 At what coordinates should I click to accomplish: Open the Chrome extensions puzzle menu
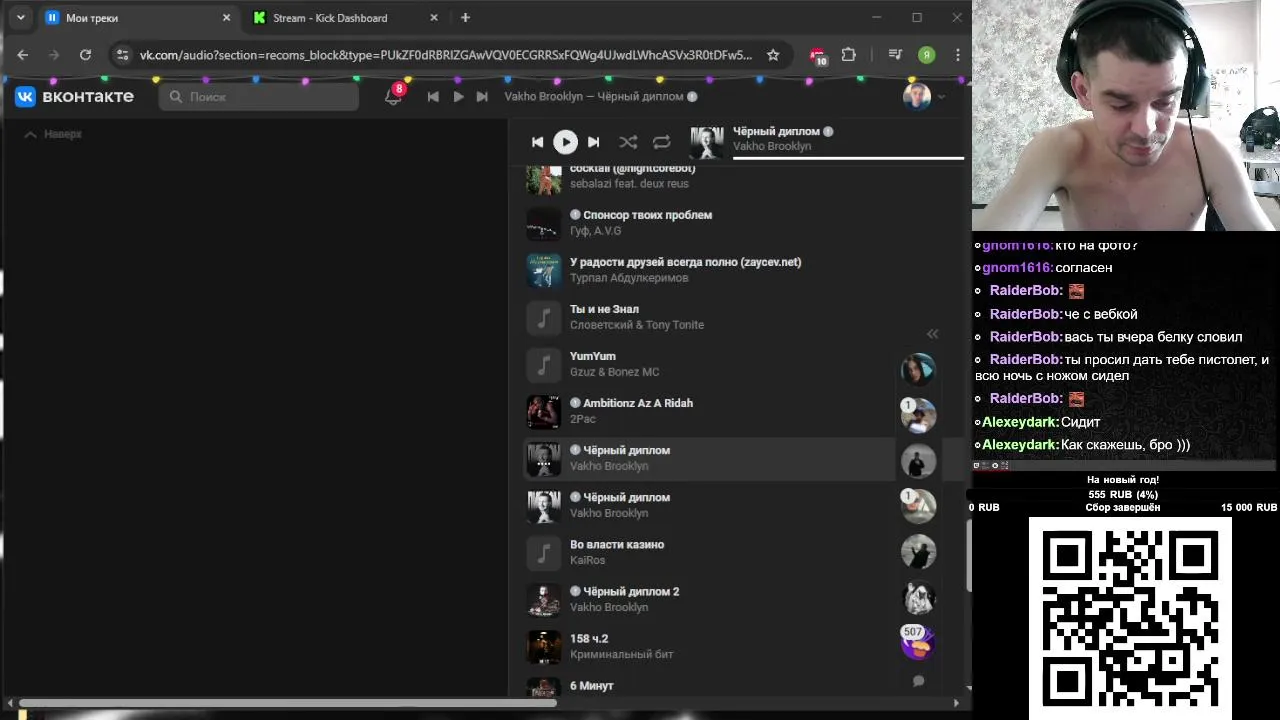849,55
